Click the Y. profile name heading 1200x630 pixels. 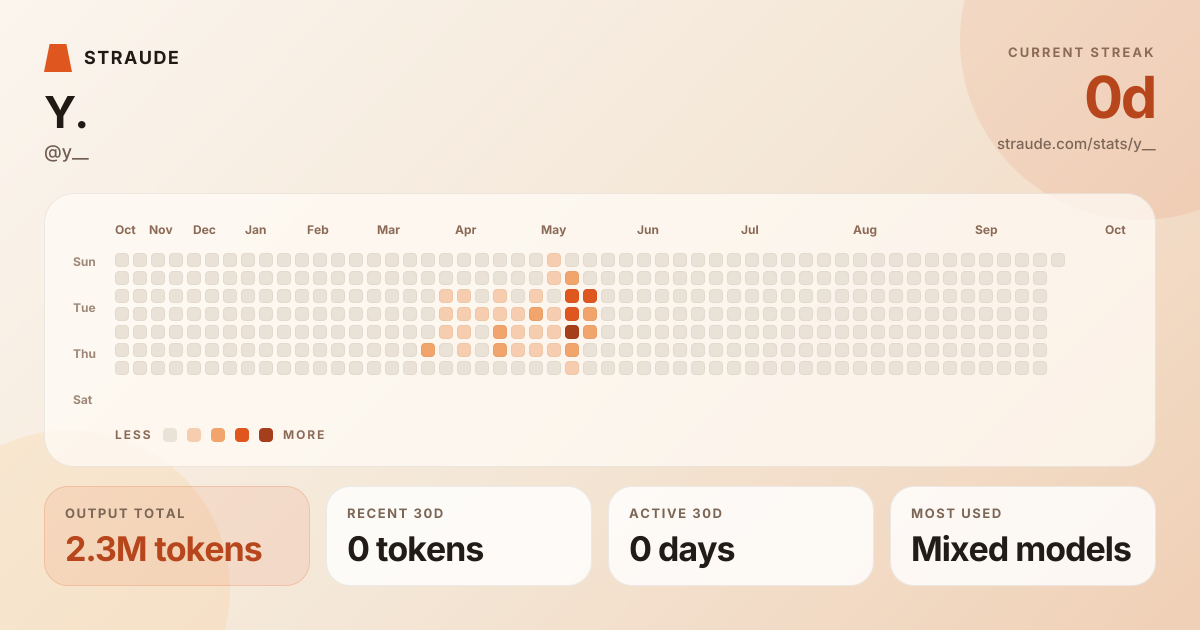(66, 113)
